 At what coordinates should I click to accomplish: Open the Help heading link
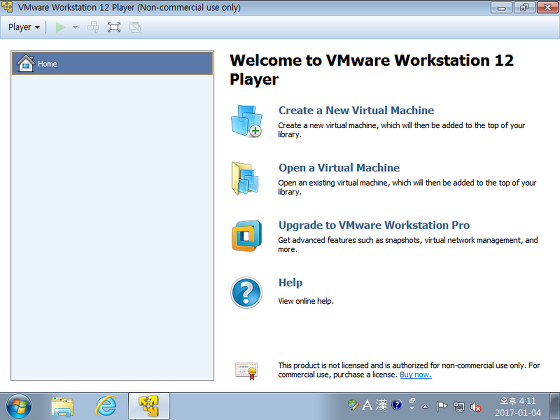point(290,282)
